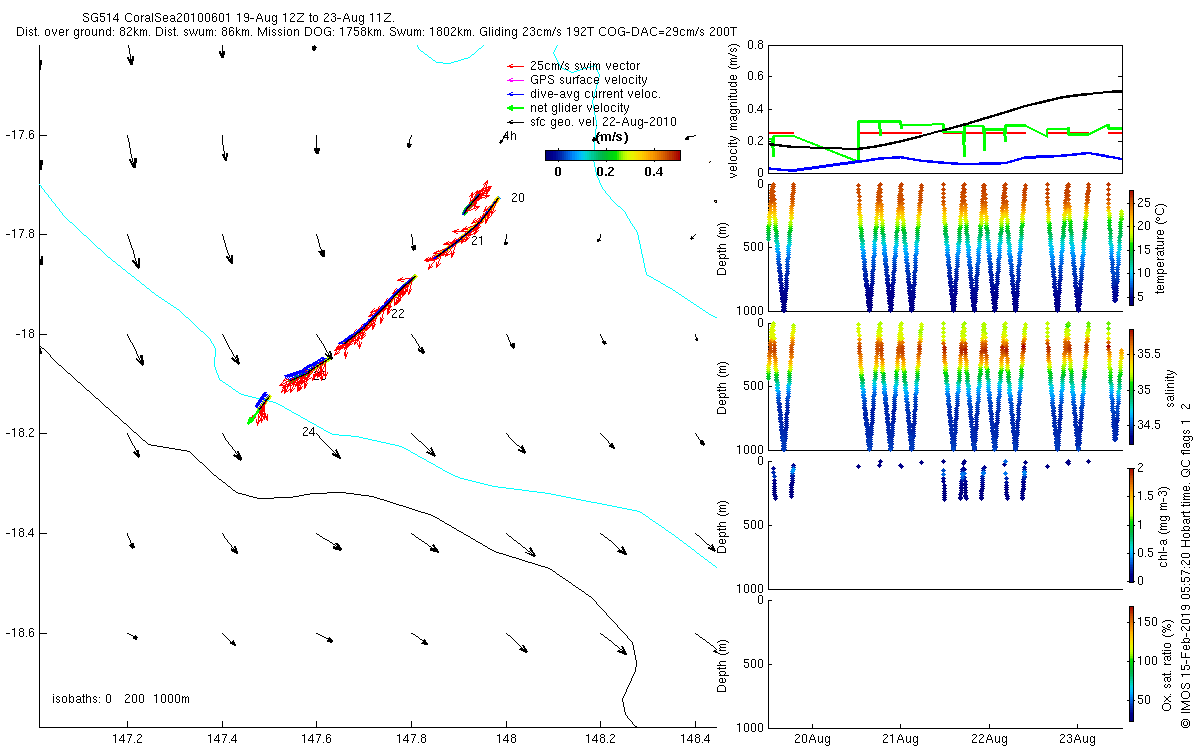This screenshot has width=1200, height=750.
Task: Select the salinity colorbar
Action: pyautogui.click(x=1130, y=385)
